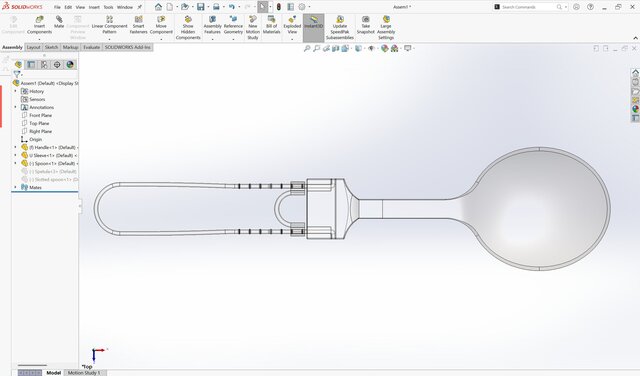
Task: Select the Origin item
Action: [36, 140]
